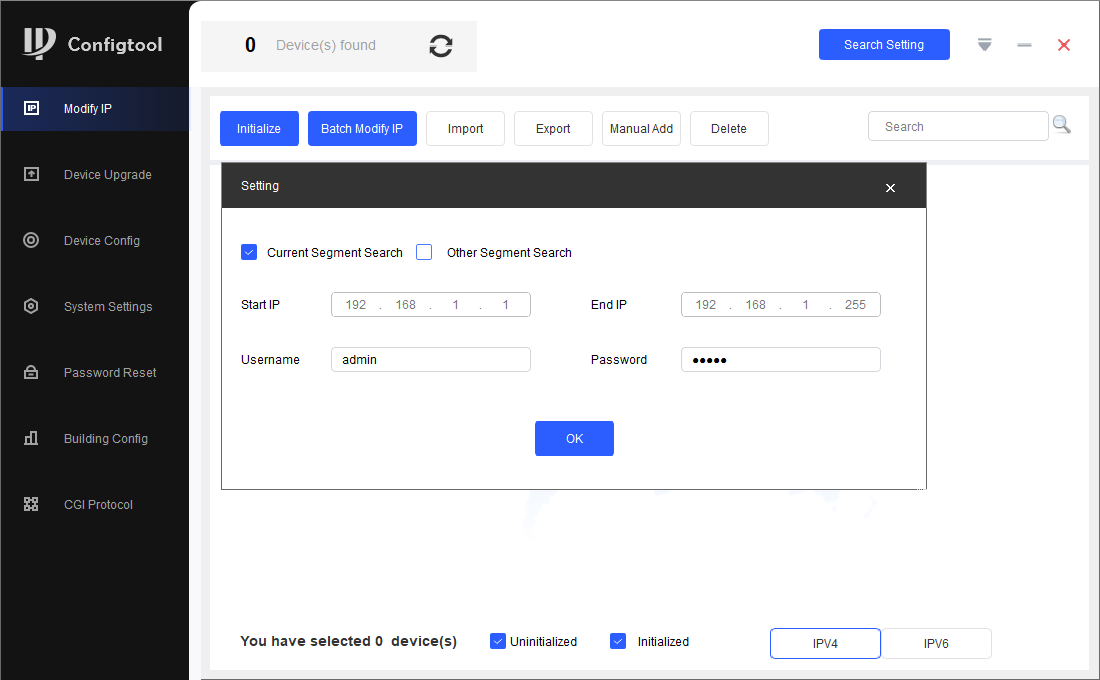Switch to the IPV6 tab

pos(936,644)
